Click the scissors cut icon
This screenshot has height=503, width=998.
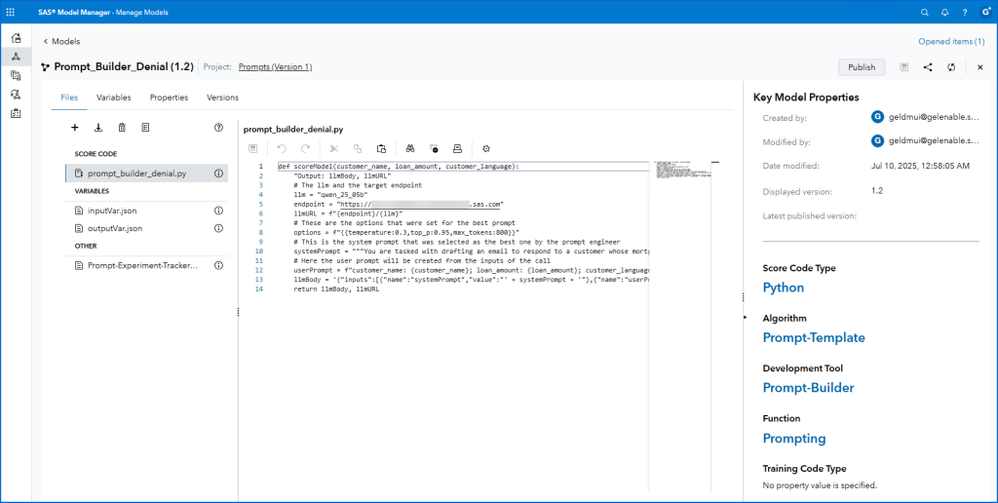(x=334, y=148)
